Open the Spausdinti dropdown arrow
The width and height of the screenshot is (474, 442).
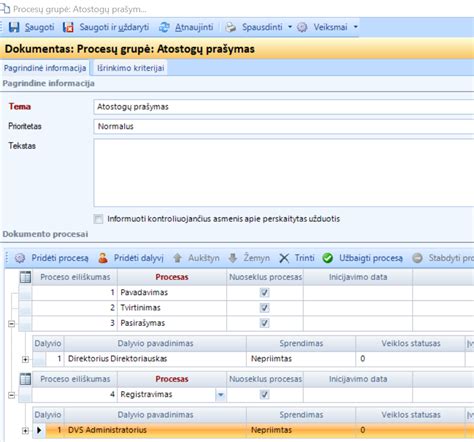pyautogui.click(x=290, y=27)
